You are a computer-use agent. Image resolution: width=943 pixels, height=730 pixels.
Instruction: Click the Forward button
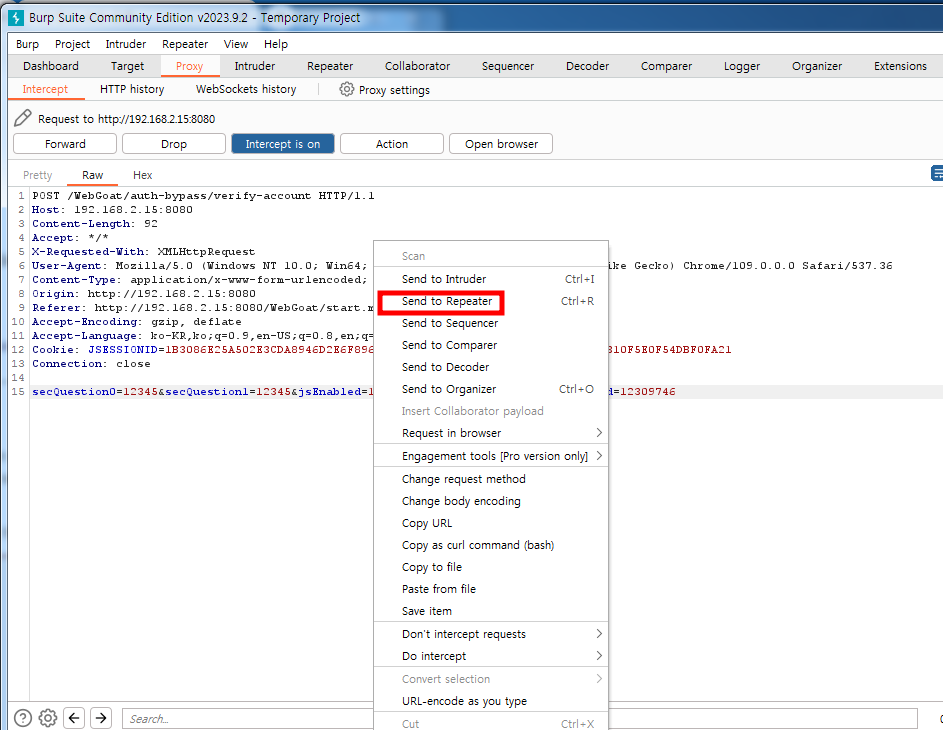[x=65, y=144]
